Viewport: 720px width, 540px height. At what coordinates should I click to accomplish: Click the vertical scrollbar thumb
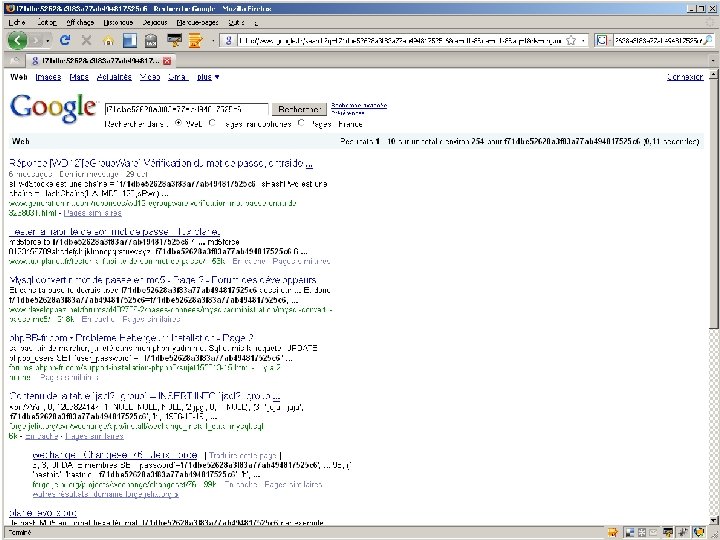(713, 203)
